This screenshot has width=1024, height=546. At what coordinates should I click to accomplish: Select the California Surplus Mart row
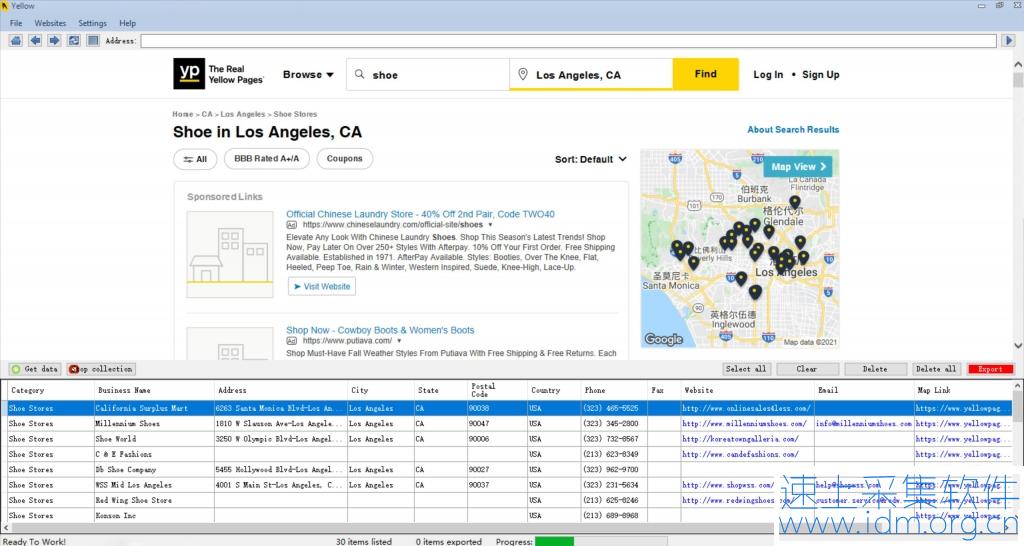click(509, 408)
